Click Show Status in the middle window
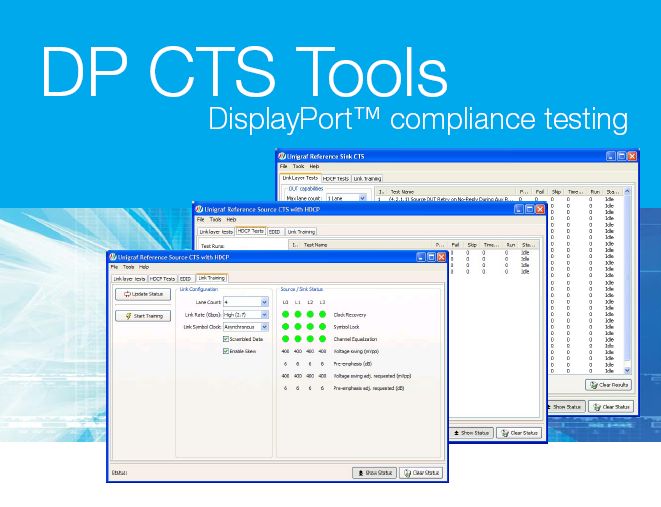Viewport: 661px width, 507px height. 471,433
